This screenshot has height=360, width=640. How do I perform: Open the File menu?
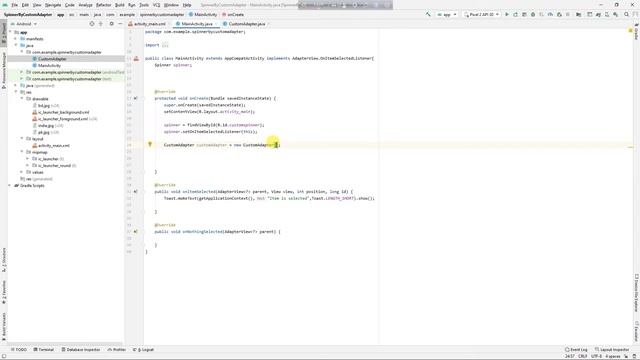coord(15,5)
